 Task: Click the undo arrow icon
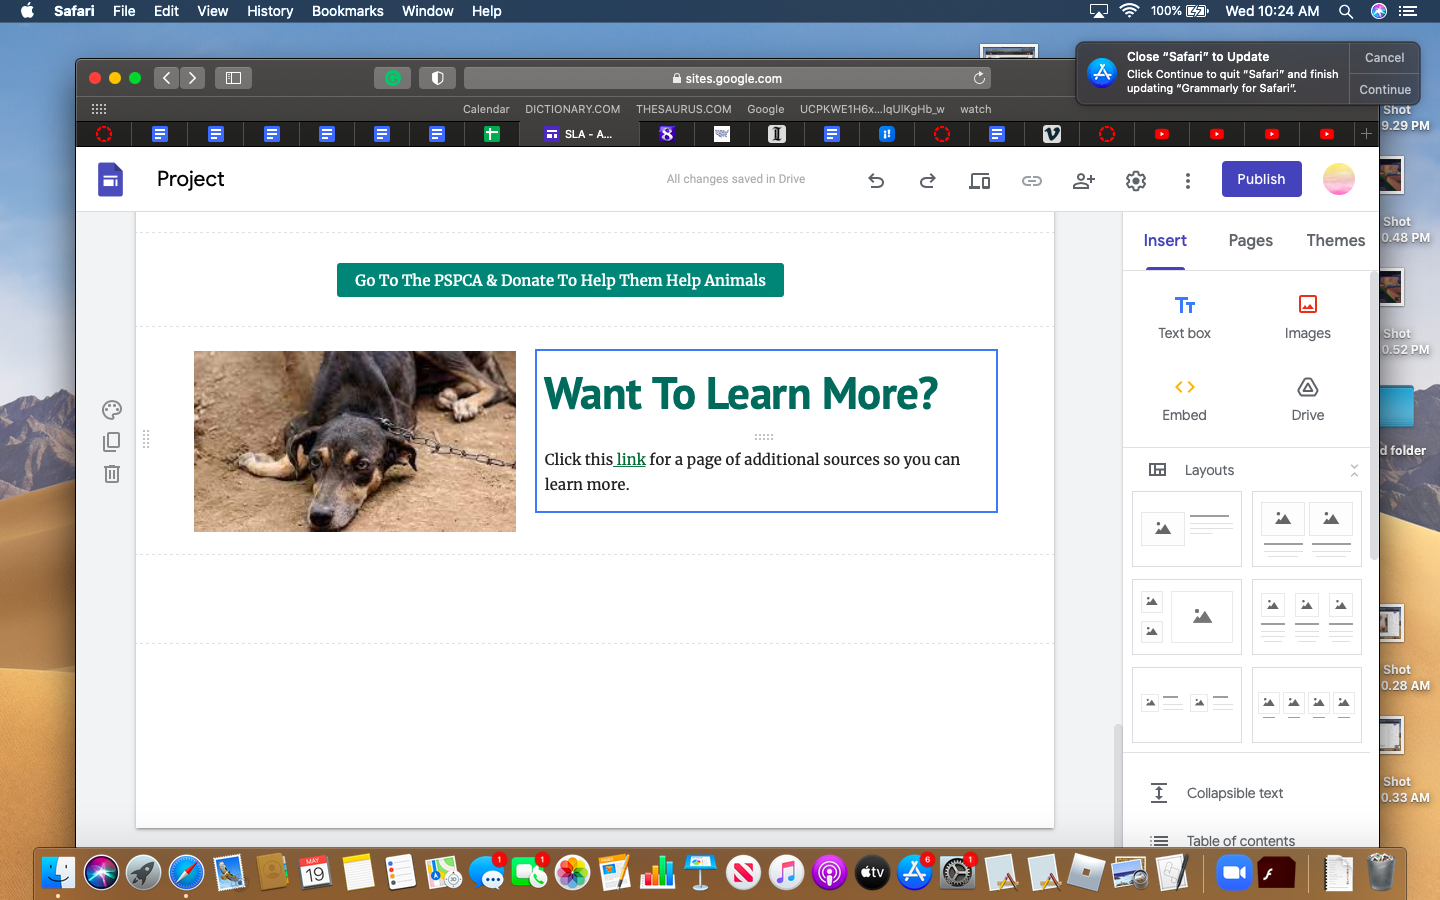(876, 181)
